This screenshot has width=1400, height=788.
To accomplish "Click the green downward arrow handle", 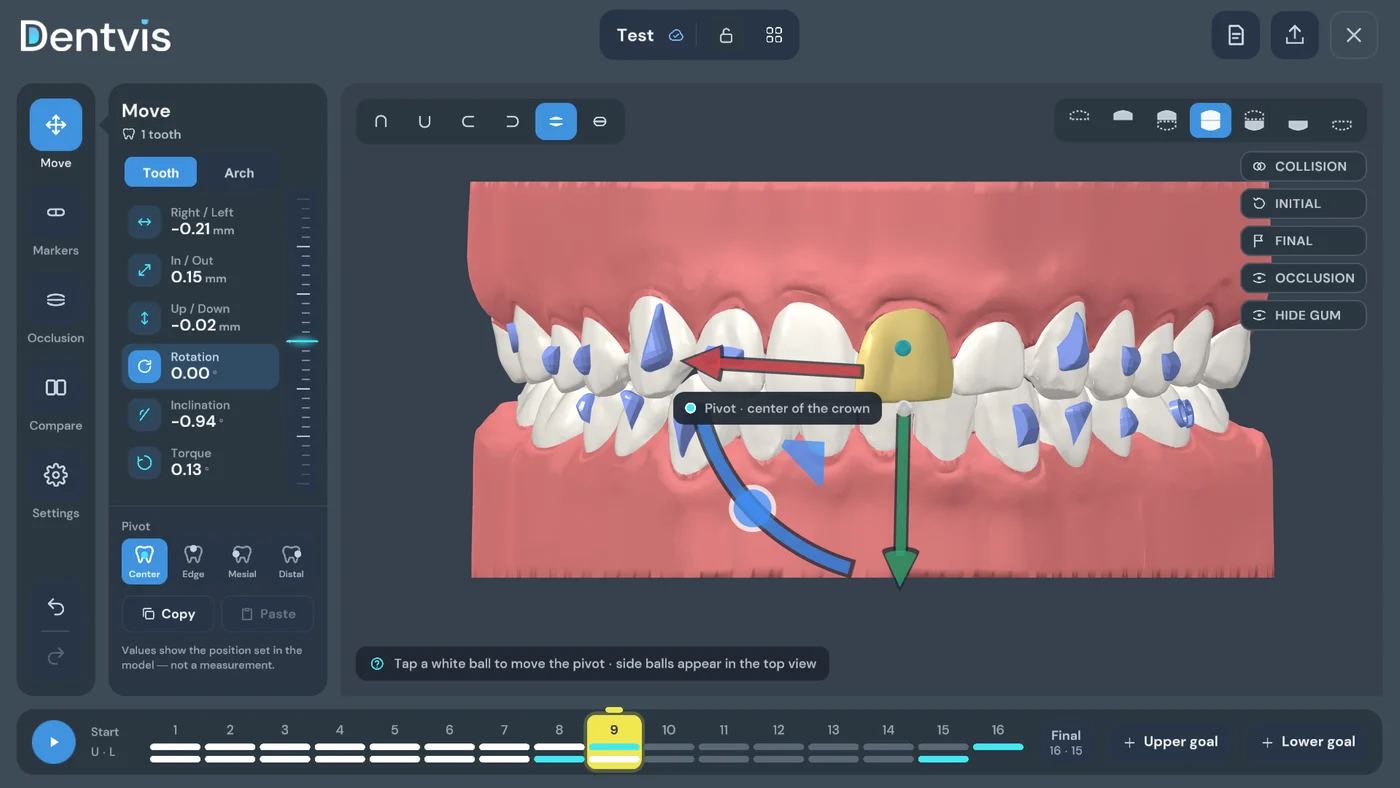I will coord(901,498).
